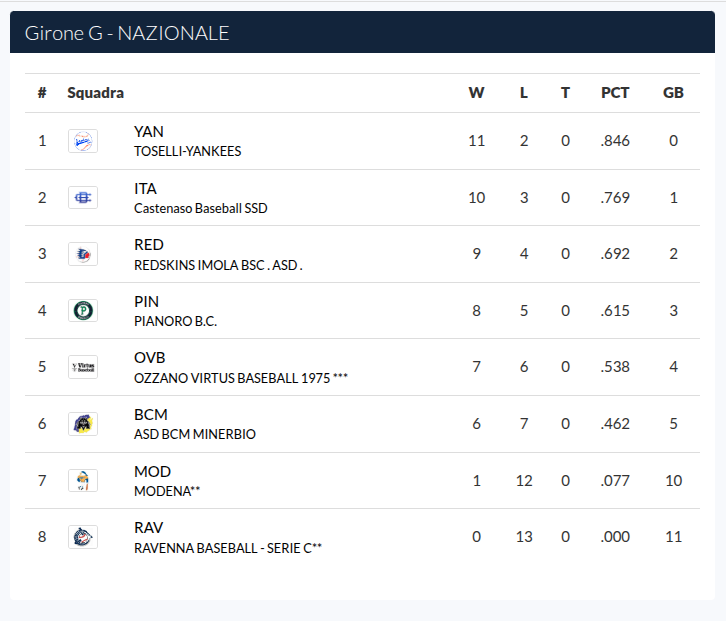Select the Modena team logo
Image resolution: width=726 pixels, height=621 pixels.
83,480
